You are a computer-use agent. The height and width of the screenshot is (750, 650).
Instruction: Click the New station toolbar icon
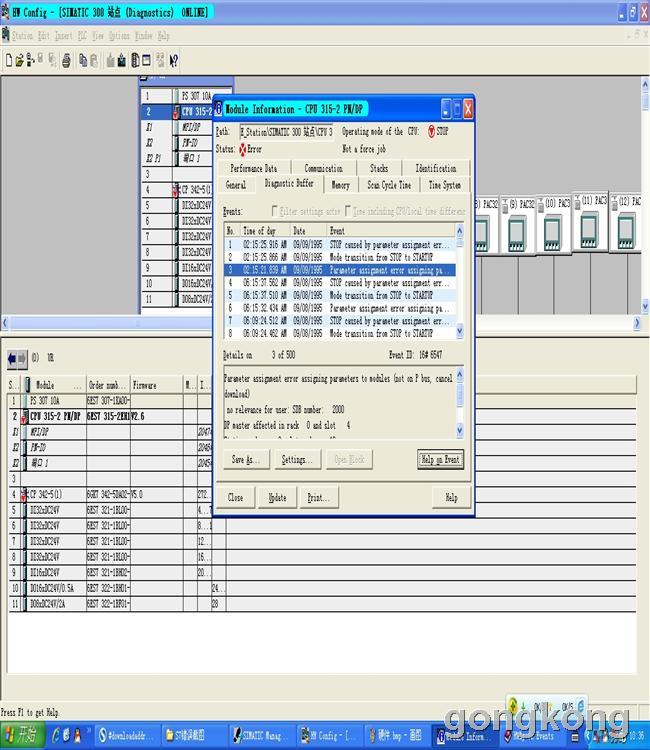click(x=9, y=60)
